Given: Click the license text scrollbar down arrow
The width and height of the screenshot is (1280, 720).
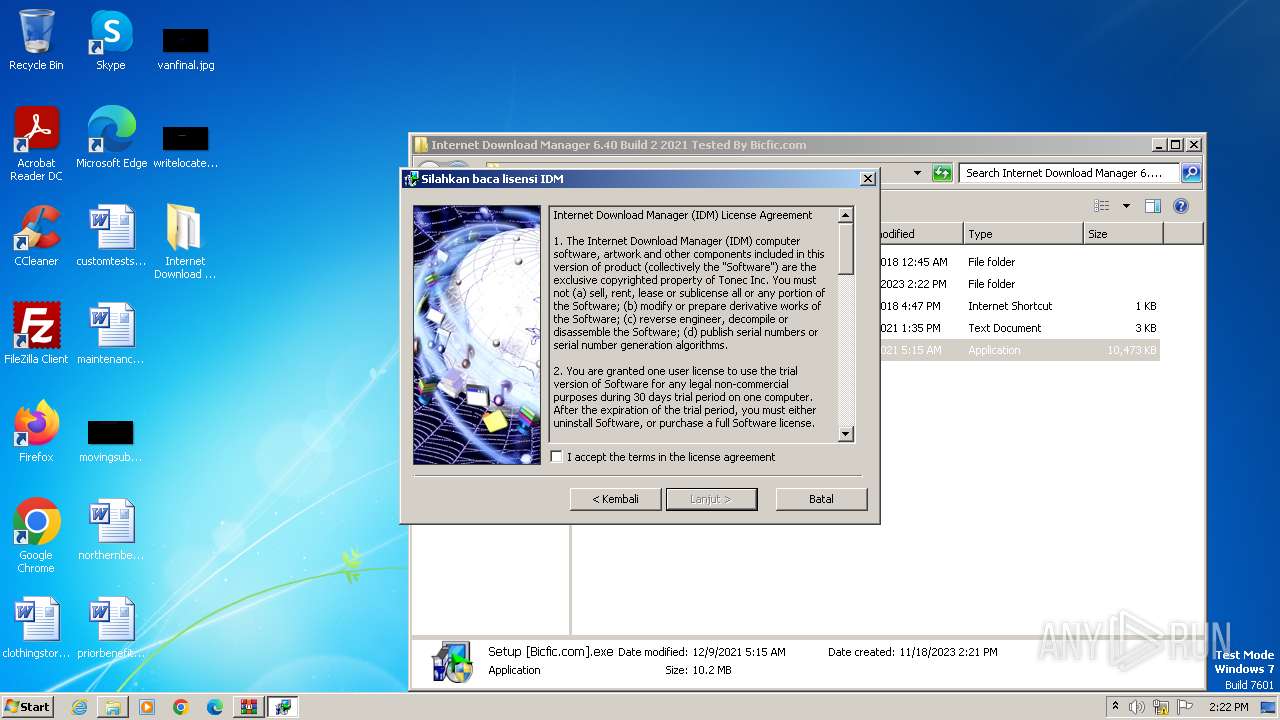Looking at the screenshot, I should (846, 433).
